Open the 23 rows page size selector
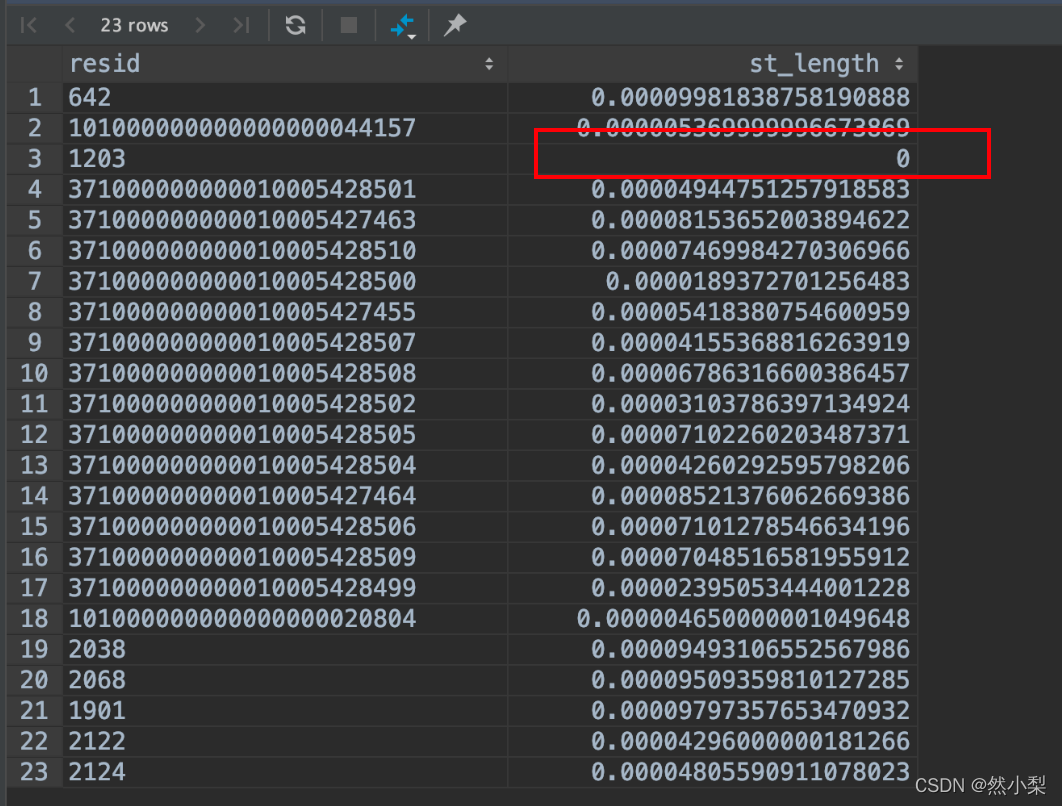Image resolution: width=1062 pixels, height=806 pixels. click(x=134, y=25)
